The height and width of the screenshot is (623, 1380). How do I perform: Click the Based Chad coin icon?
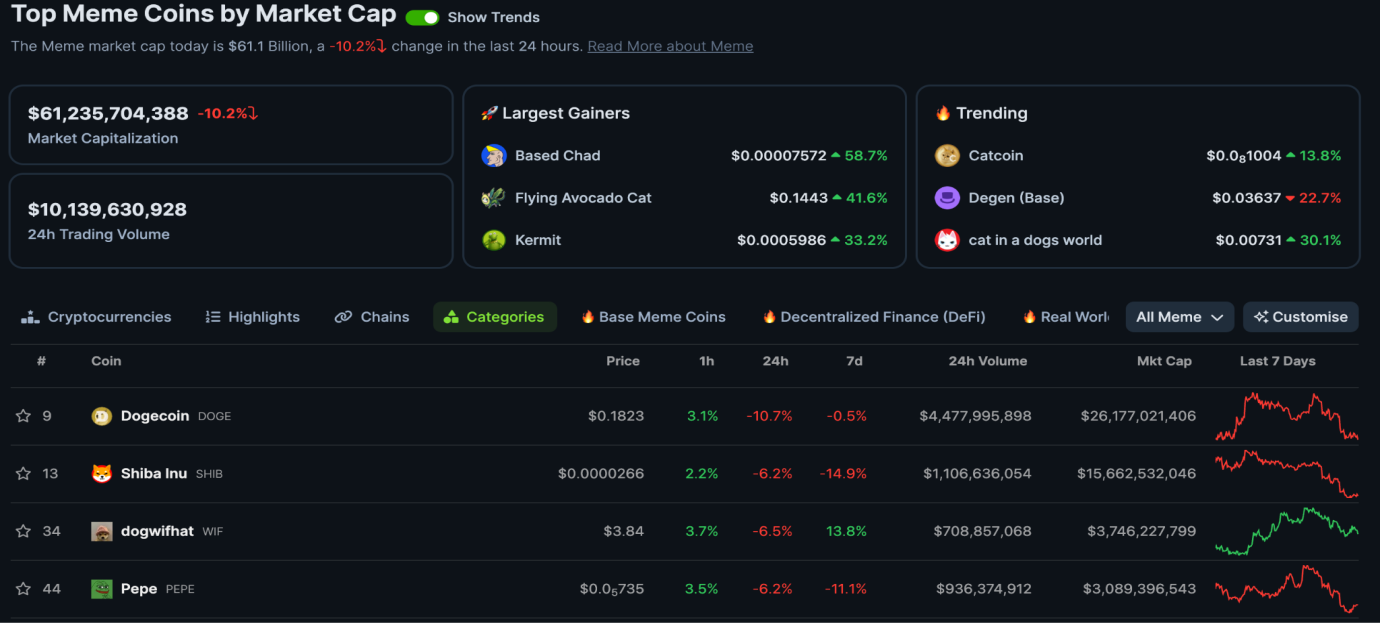(x=494, y=156)
